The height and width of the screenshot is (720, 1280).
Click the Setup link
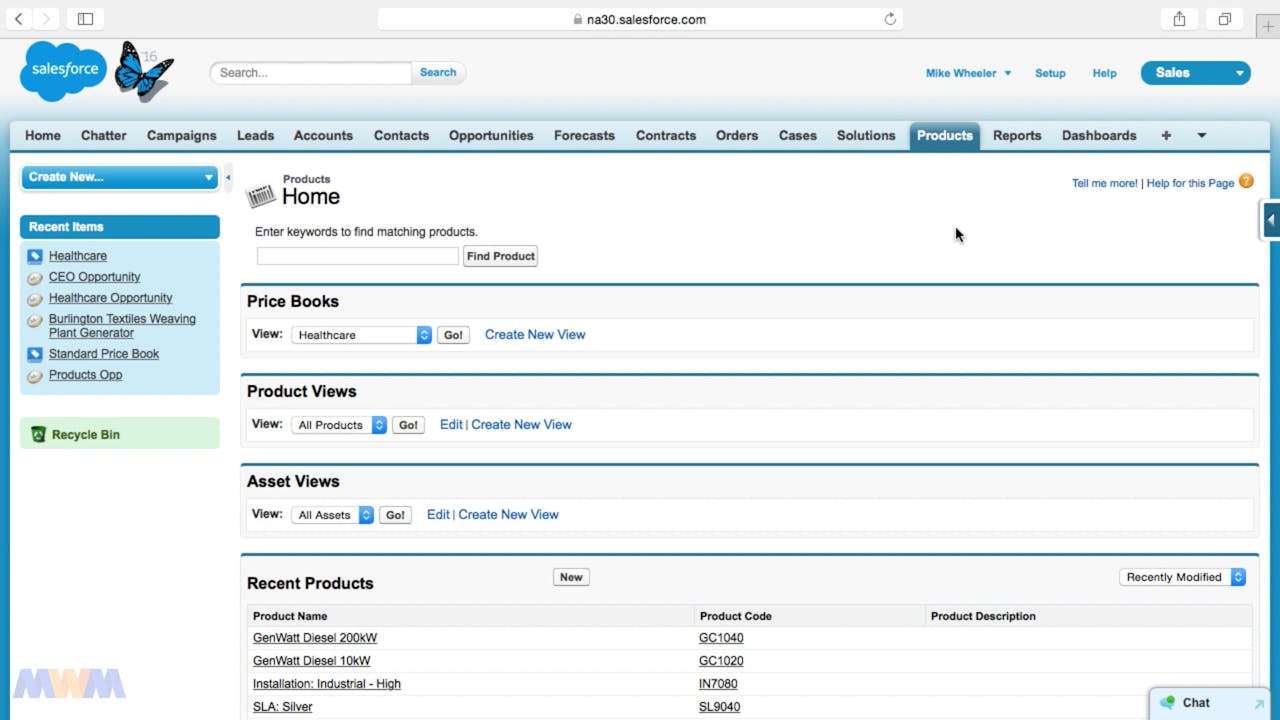tap(1050, 73)
